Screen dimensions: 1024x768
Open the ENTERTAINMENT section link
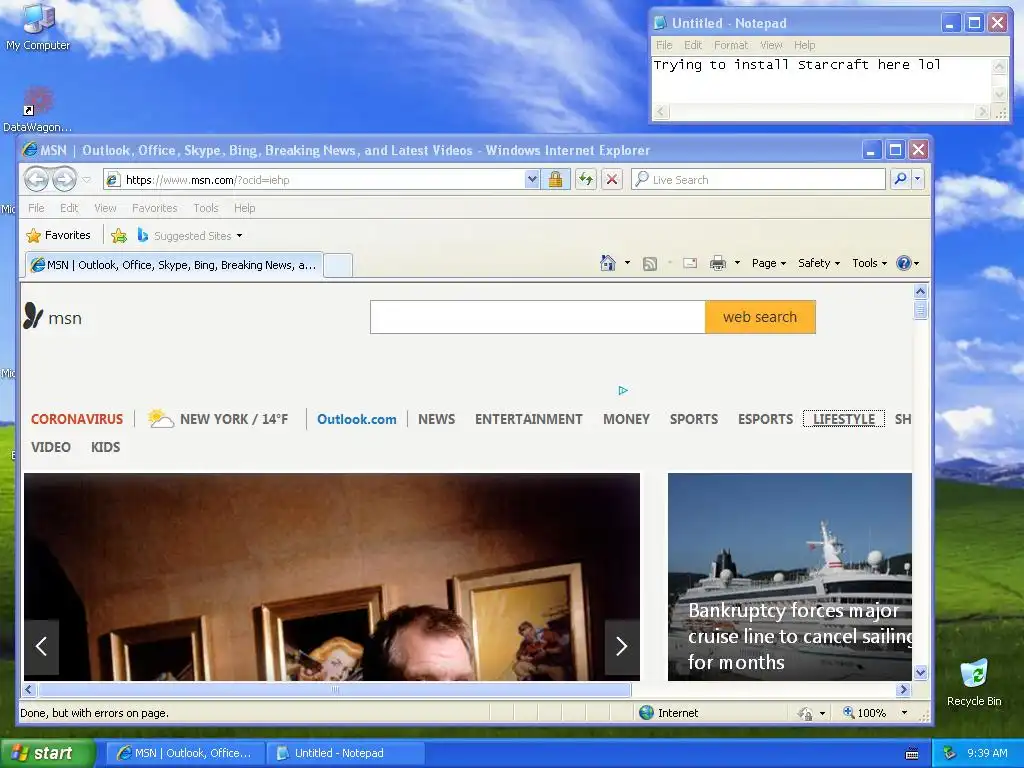click(528, 419)
